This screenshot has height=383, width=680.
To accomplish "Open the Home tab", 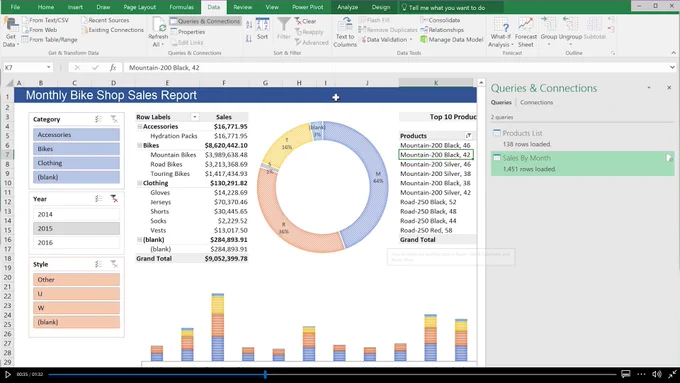I will point(46,7).
